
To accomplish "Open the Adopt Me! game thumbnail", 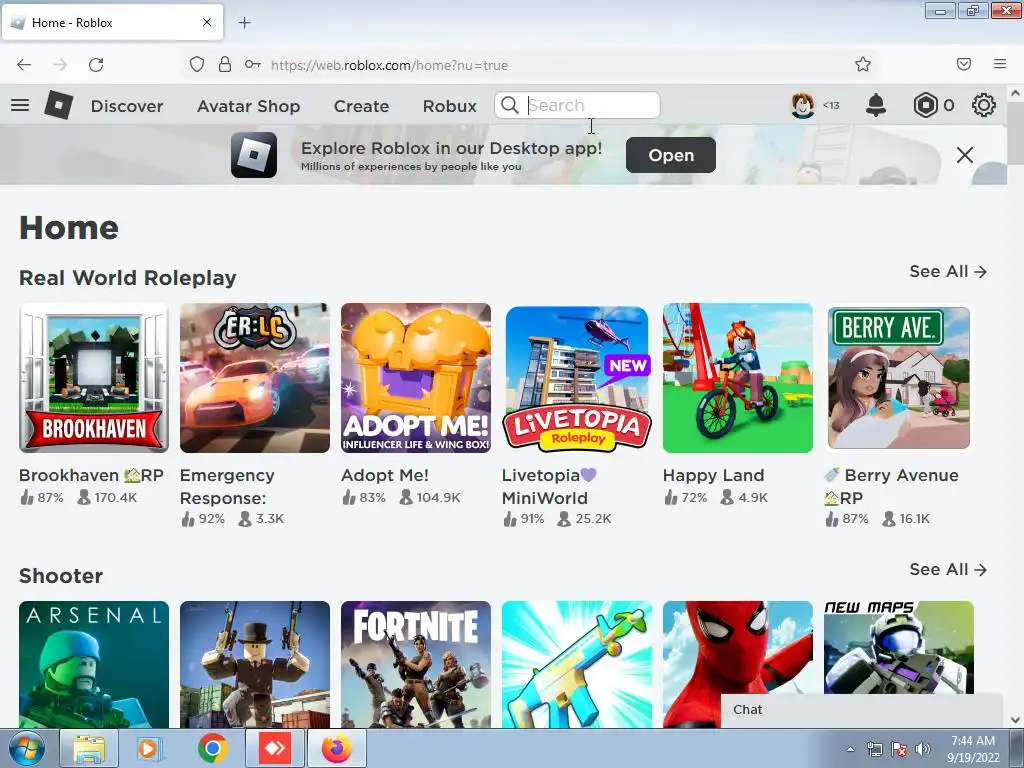I will point(416,377).
